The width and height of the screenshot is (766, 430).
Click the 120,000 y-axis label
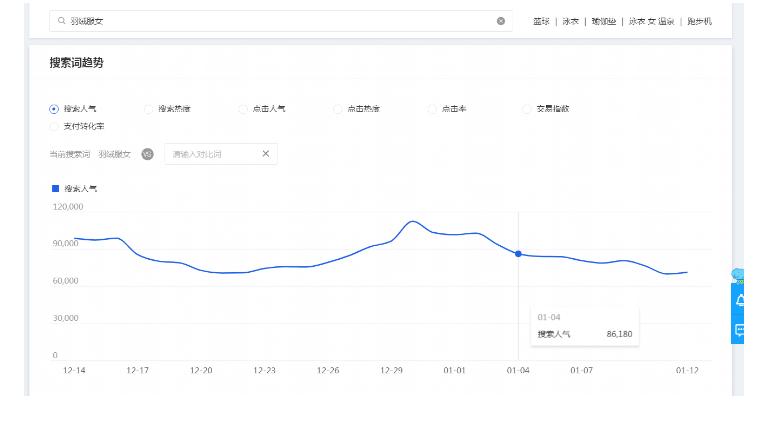[68, 207]
